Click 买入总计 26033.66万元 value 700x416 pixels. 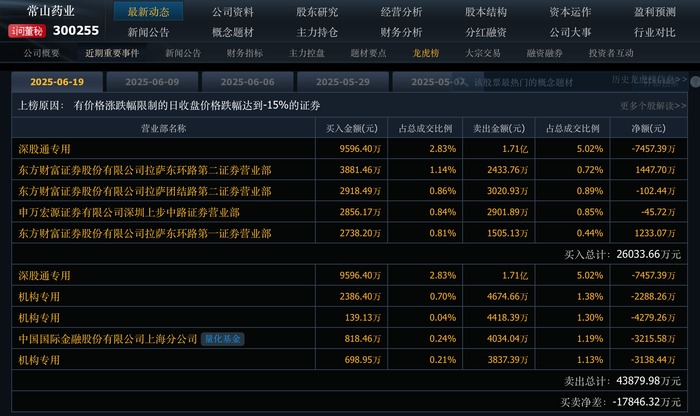click(x=648, y=254)
